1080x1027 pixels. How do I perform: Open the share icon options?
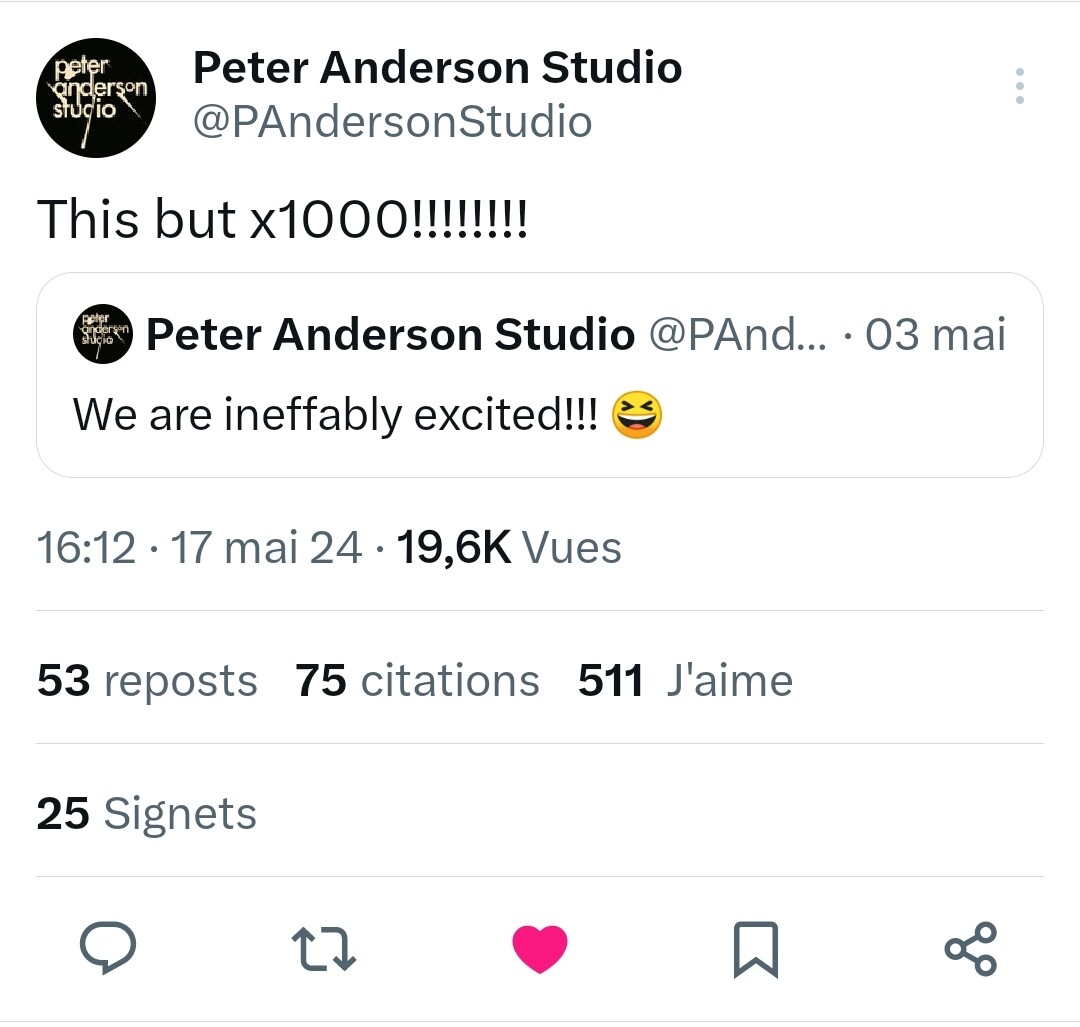click(x=970, y=948)
